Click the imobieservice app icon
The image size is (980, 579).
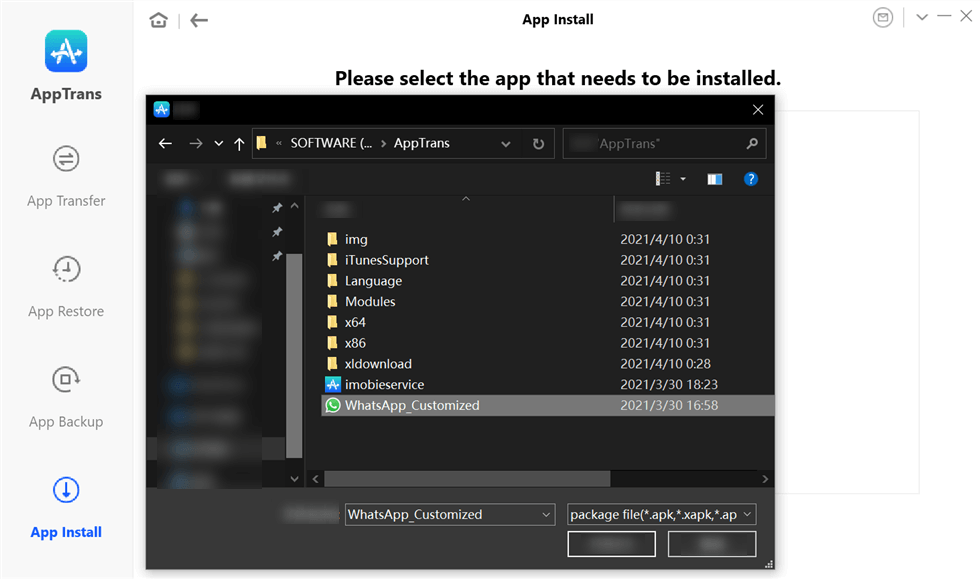point(332,384)
